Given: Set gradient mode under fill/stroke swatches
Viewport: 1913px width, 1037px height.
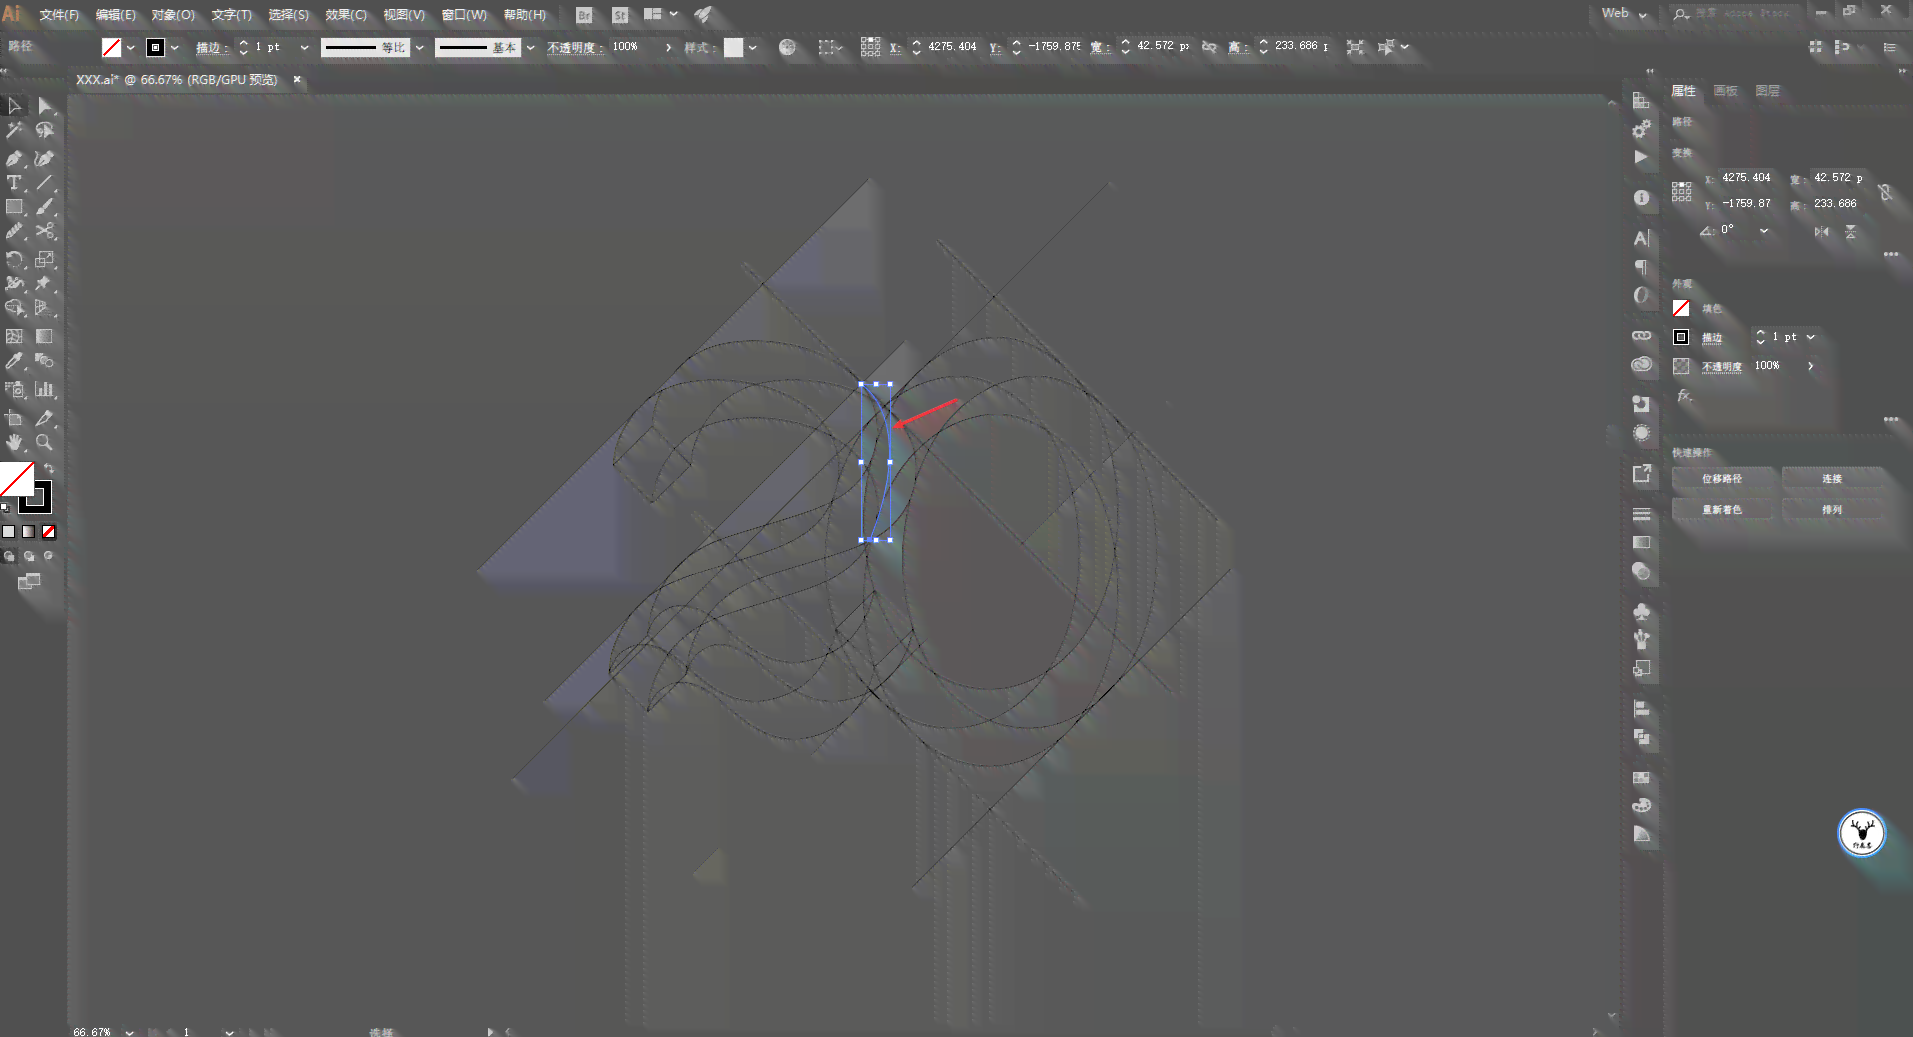Looking at the screenshot, I should 29,532.
